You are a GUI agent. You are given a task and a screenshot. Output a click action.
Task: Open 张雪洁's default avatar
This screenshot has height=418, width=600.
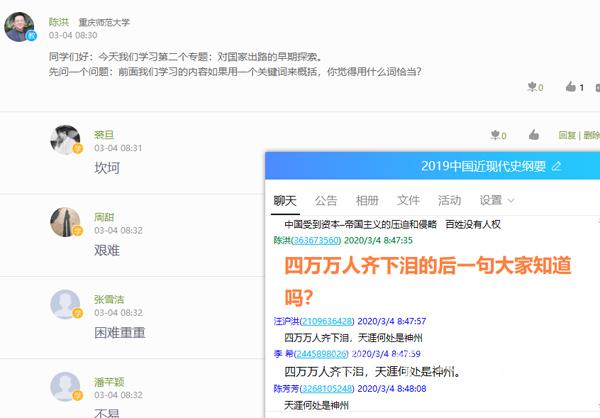66,304
